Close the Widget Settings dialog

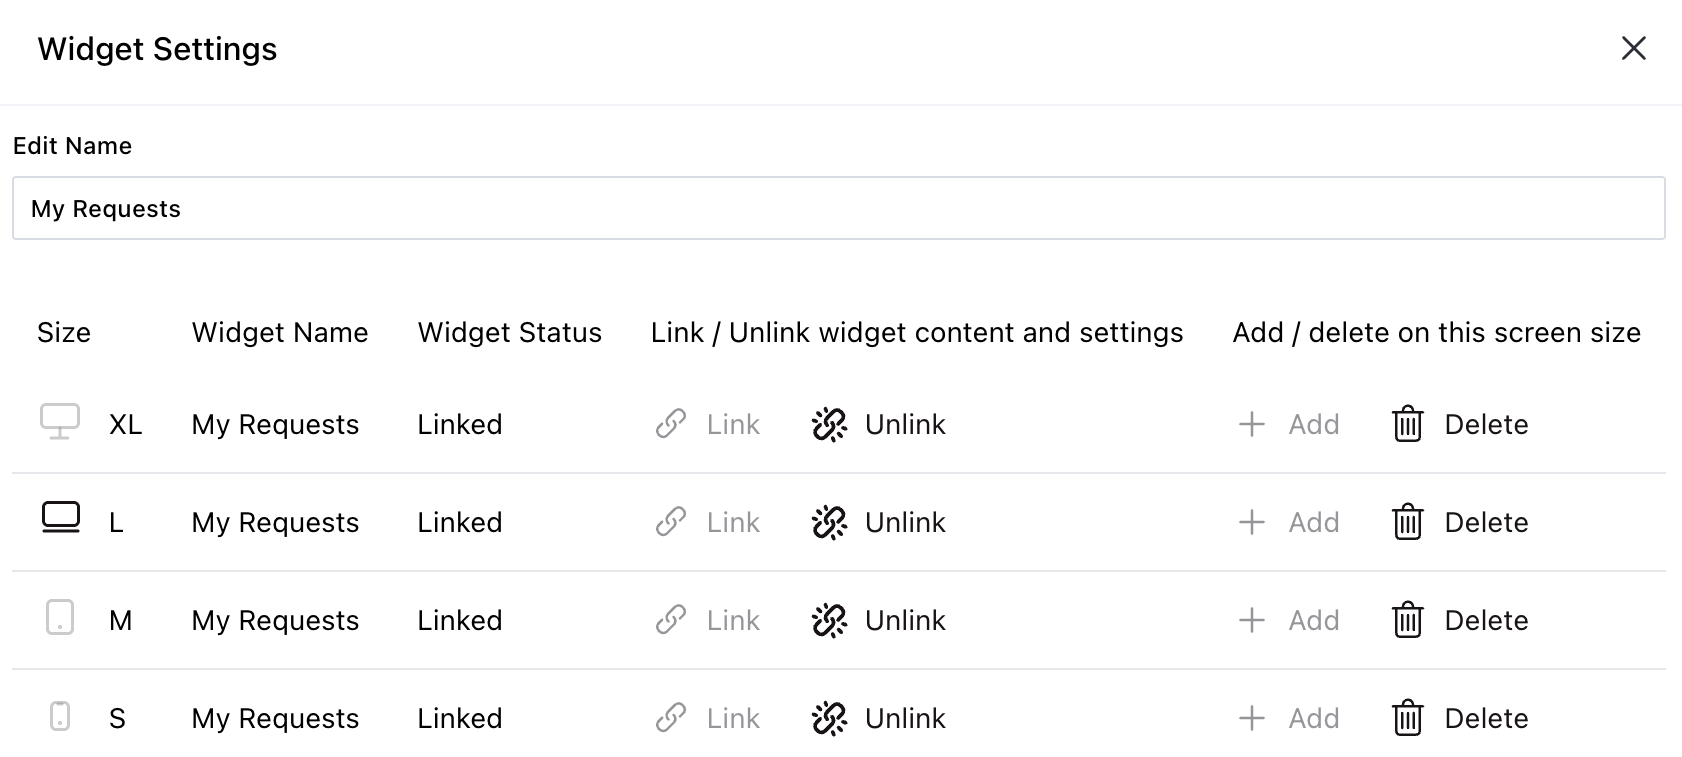click(x=1633, y=48)
